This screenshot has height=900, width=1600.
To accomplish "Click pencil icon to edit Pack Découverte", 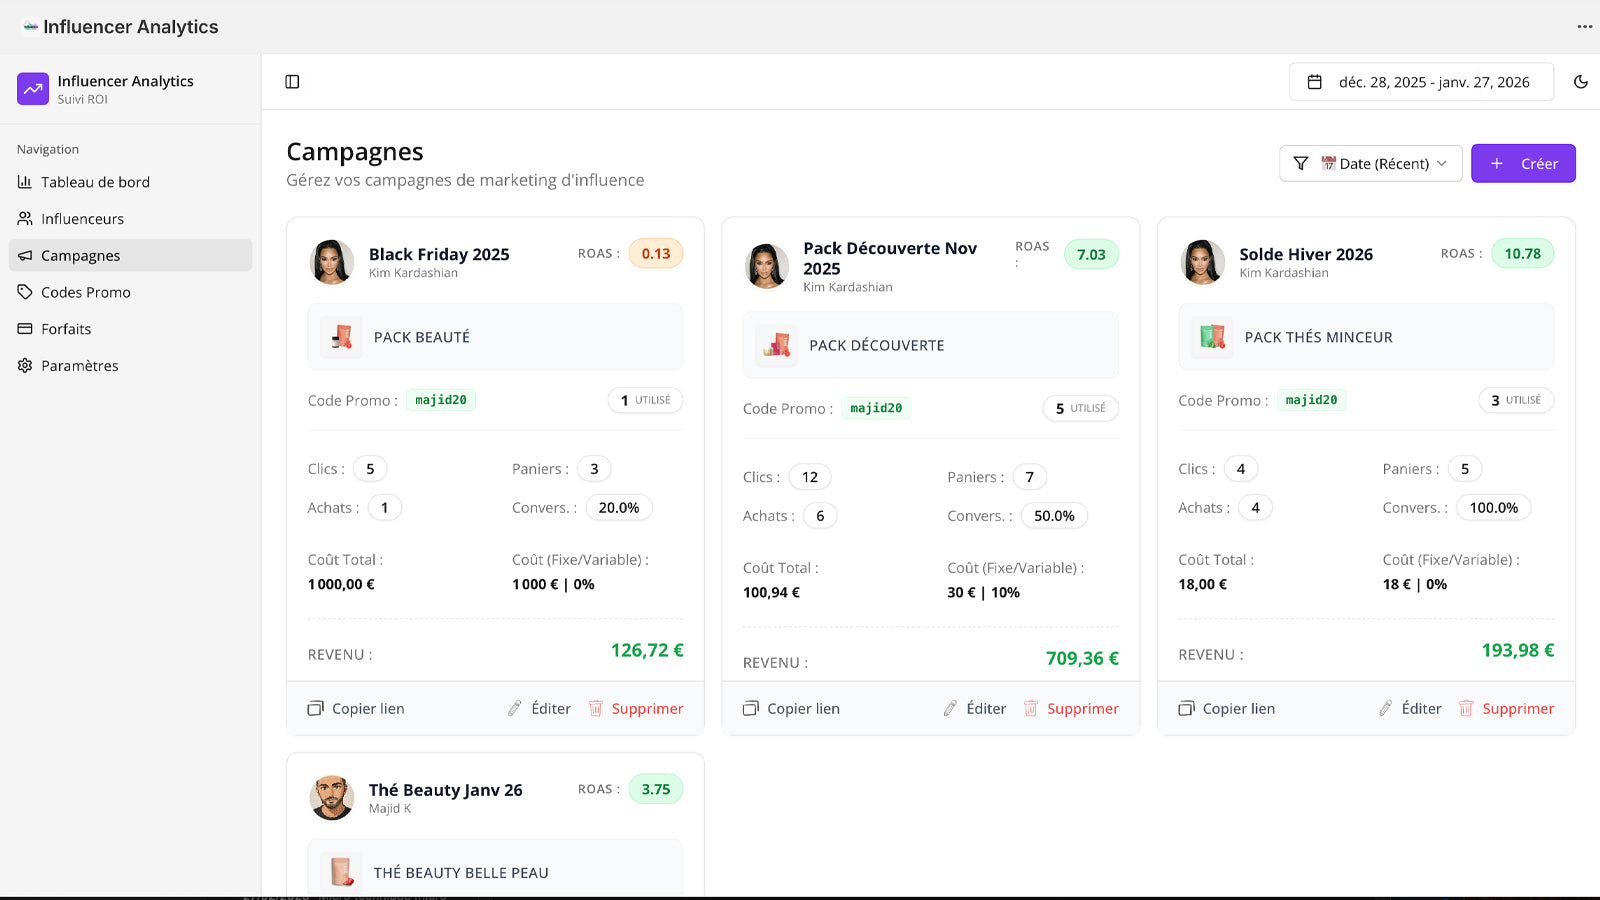I will pyautogui.click(x=950, y=709).
